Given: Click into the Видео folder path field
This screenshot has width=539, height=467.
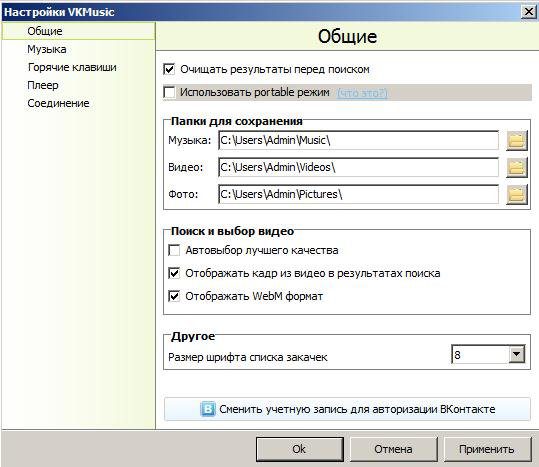Looking at the screenshot, I should pyautogui.click(x=359, y=167).
